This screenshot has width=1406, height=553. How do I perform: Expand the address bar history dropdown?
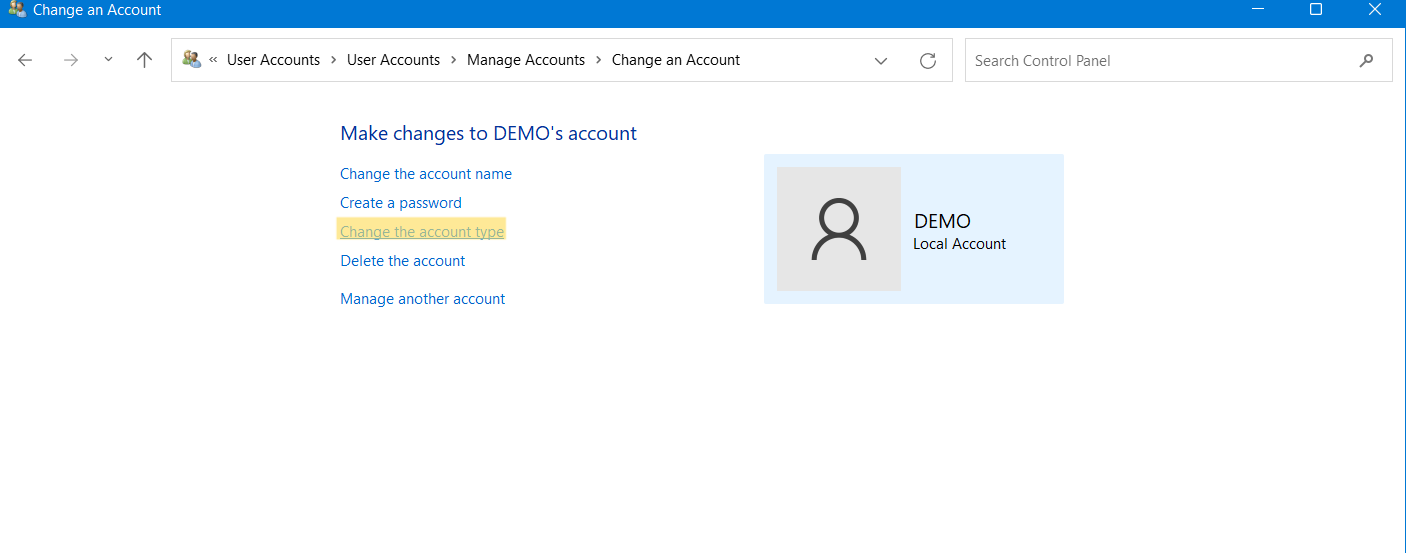[x=880, y=61]
